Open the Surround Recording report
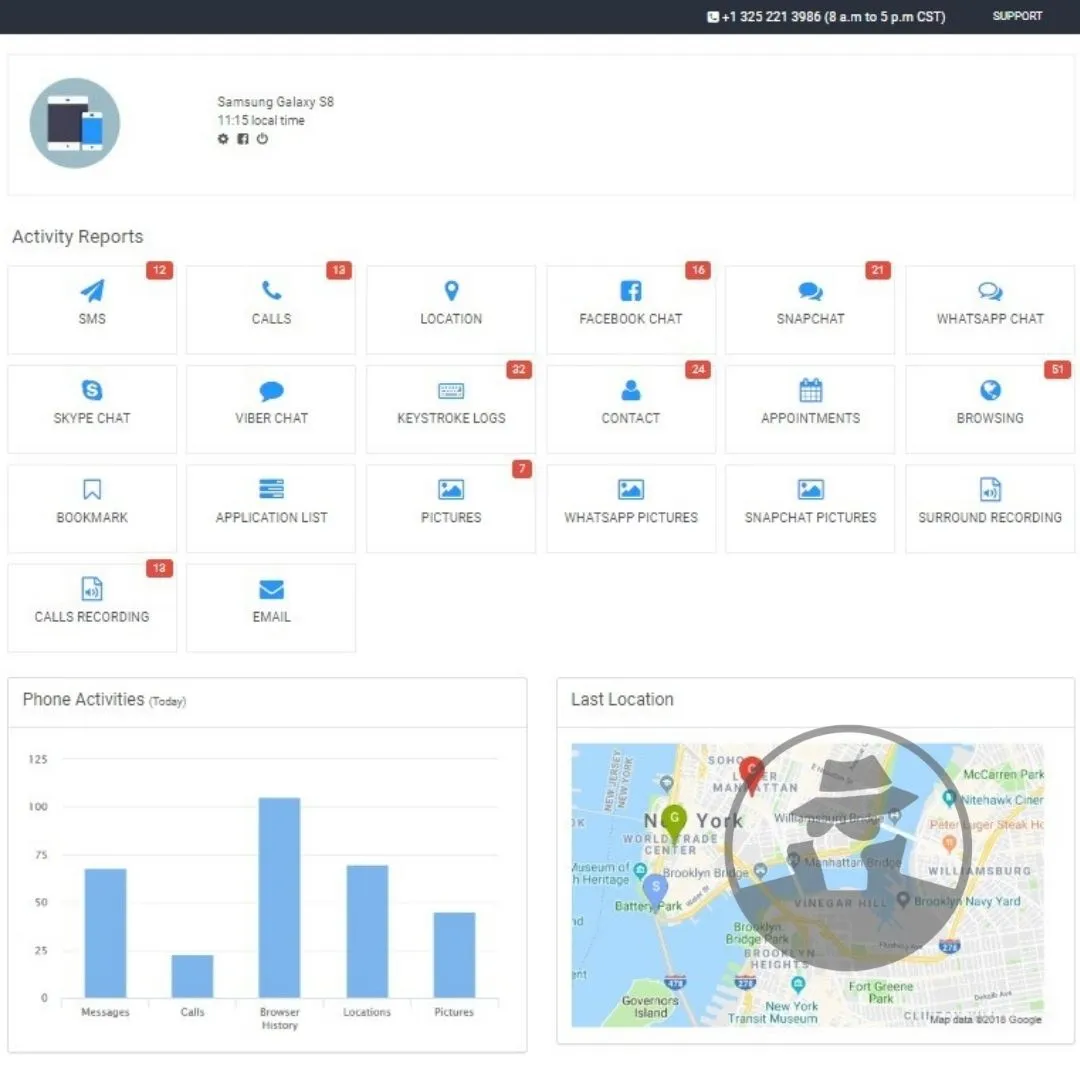This screenshot has height=1080, width=1080. (x=990, y=508)
